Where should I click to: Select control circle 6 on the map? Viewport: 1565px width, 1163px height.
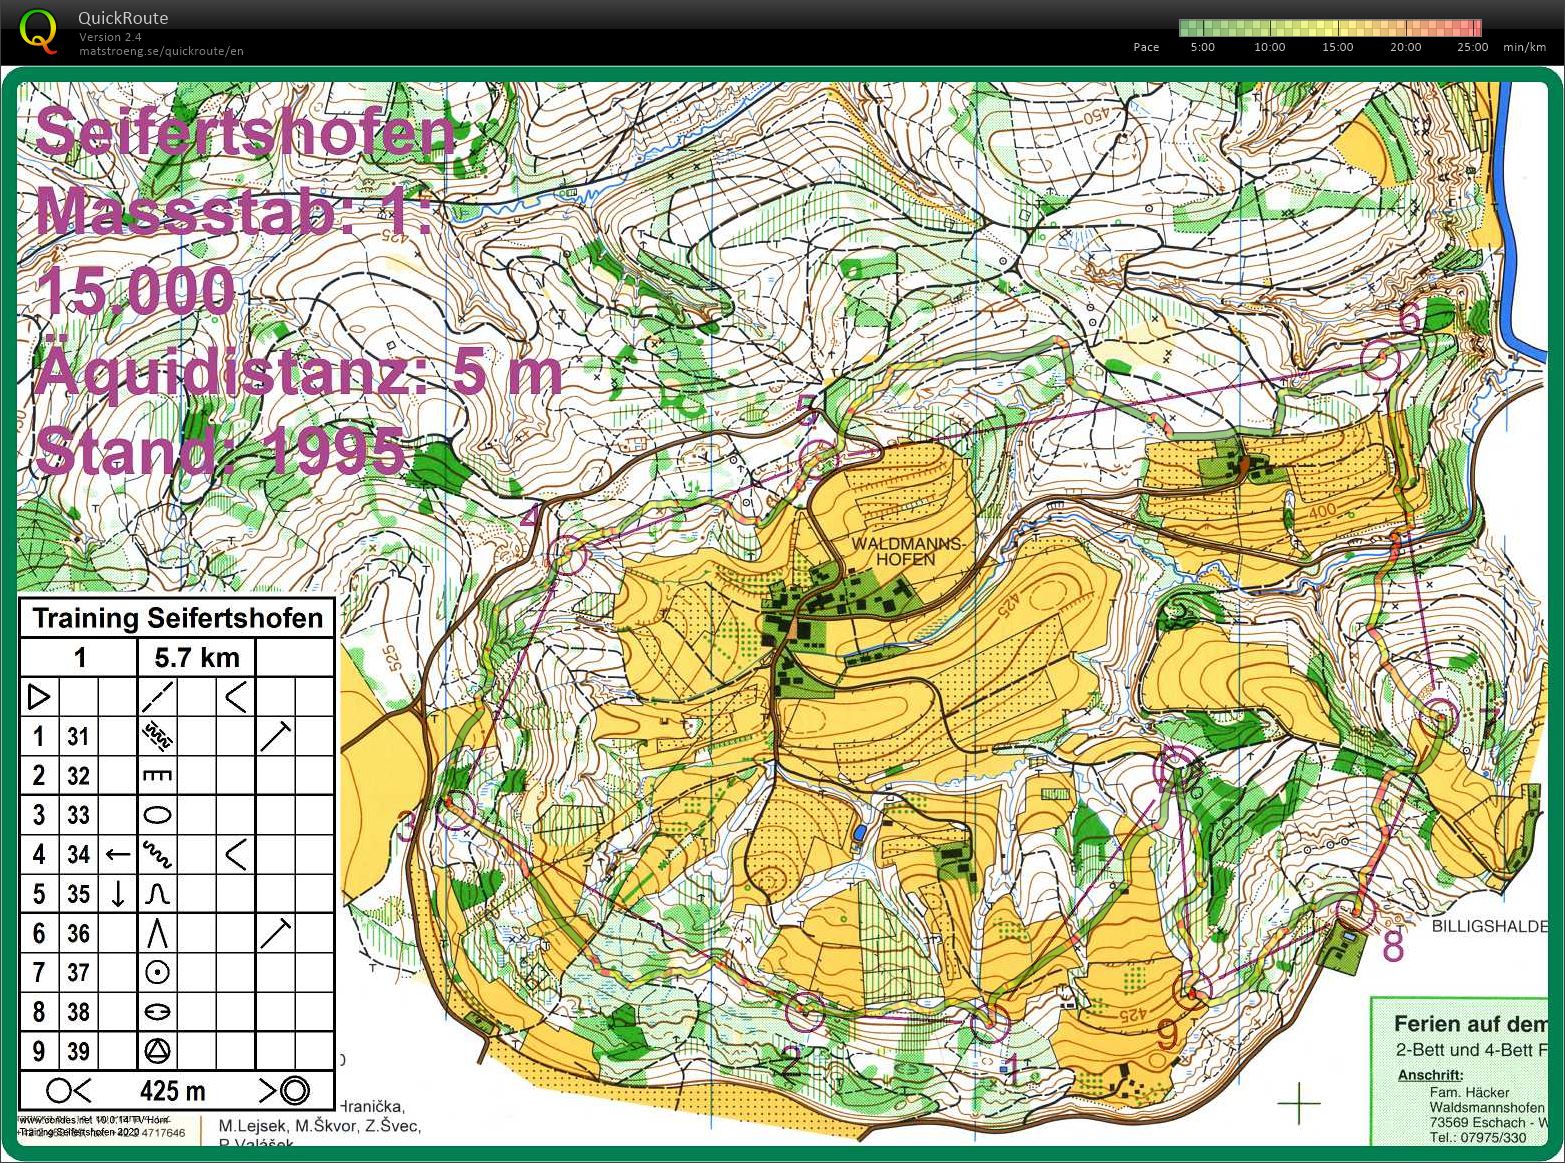(x=1380, y=360)
